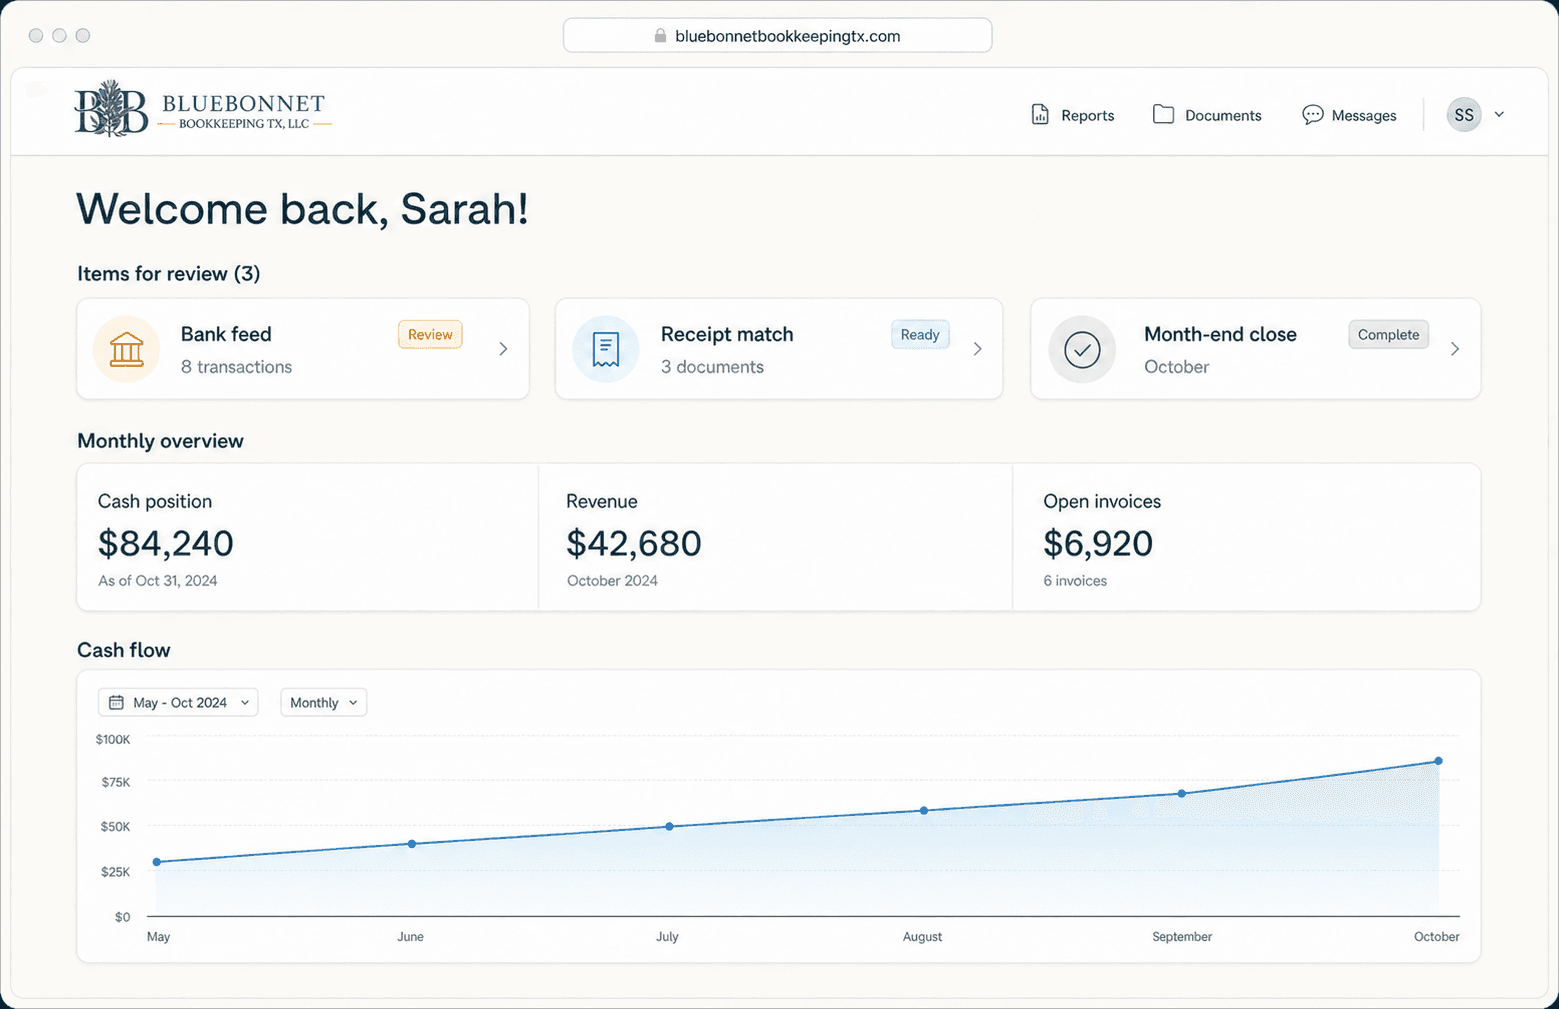Click the $6,920 open invoices value

click(x=1098, y=543)
